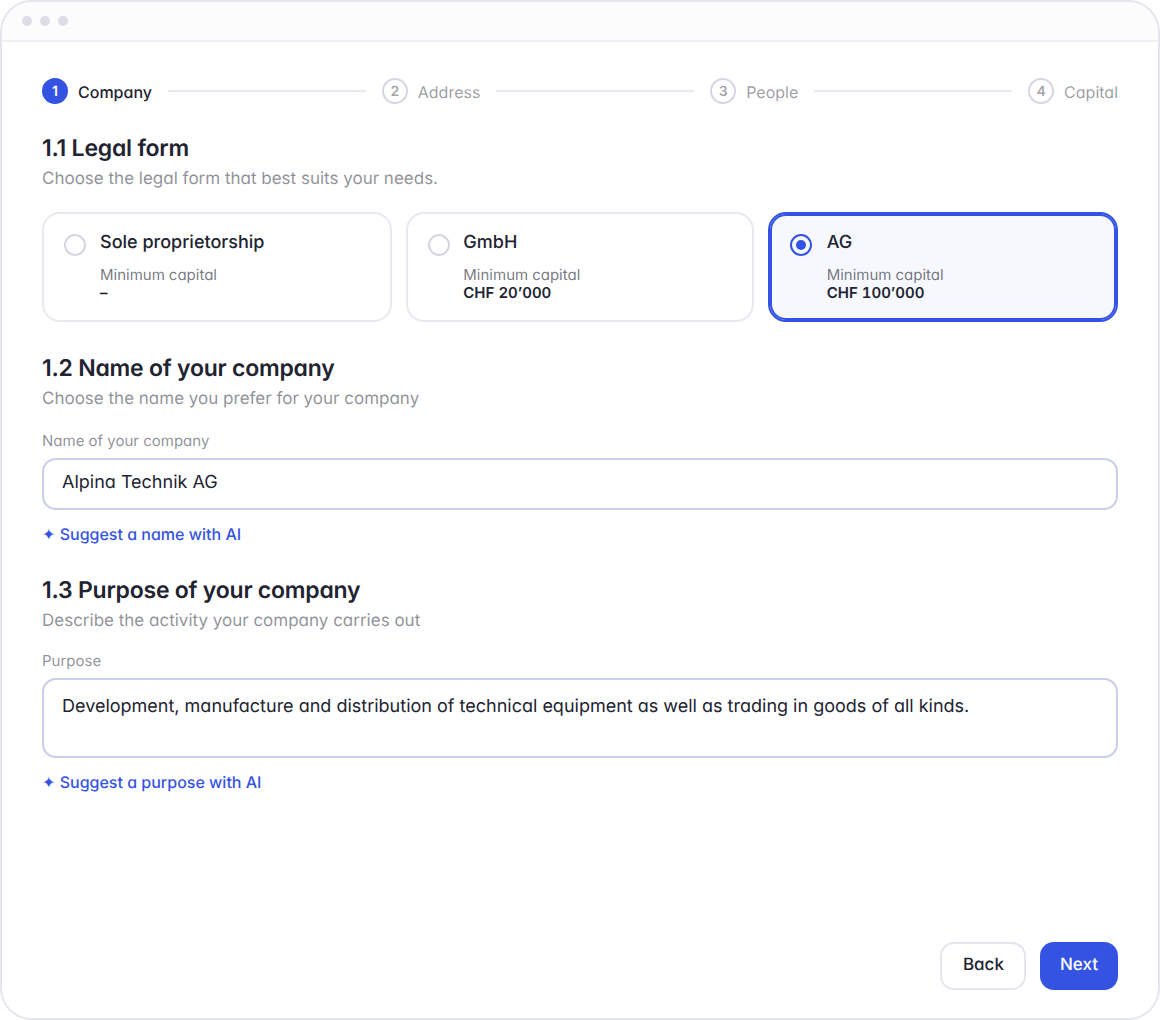Click the 1.1 Legal form heading

point(115,148)
